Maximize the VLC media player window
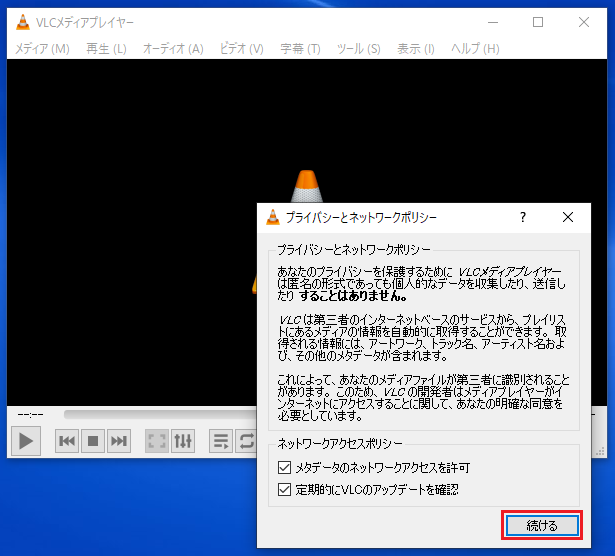Viewport: 615px width, 556px height. coord(538,22)
